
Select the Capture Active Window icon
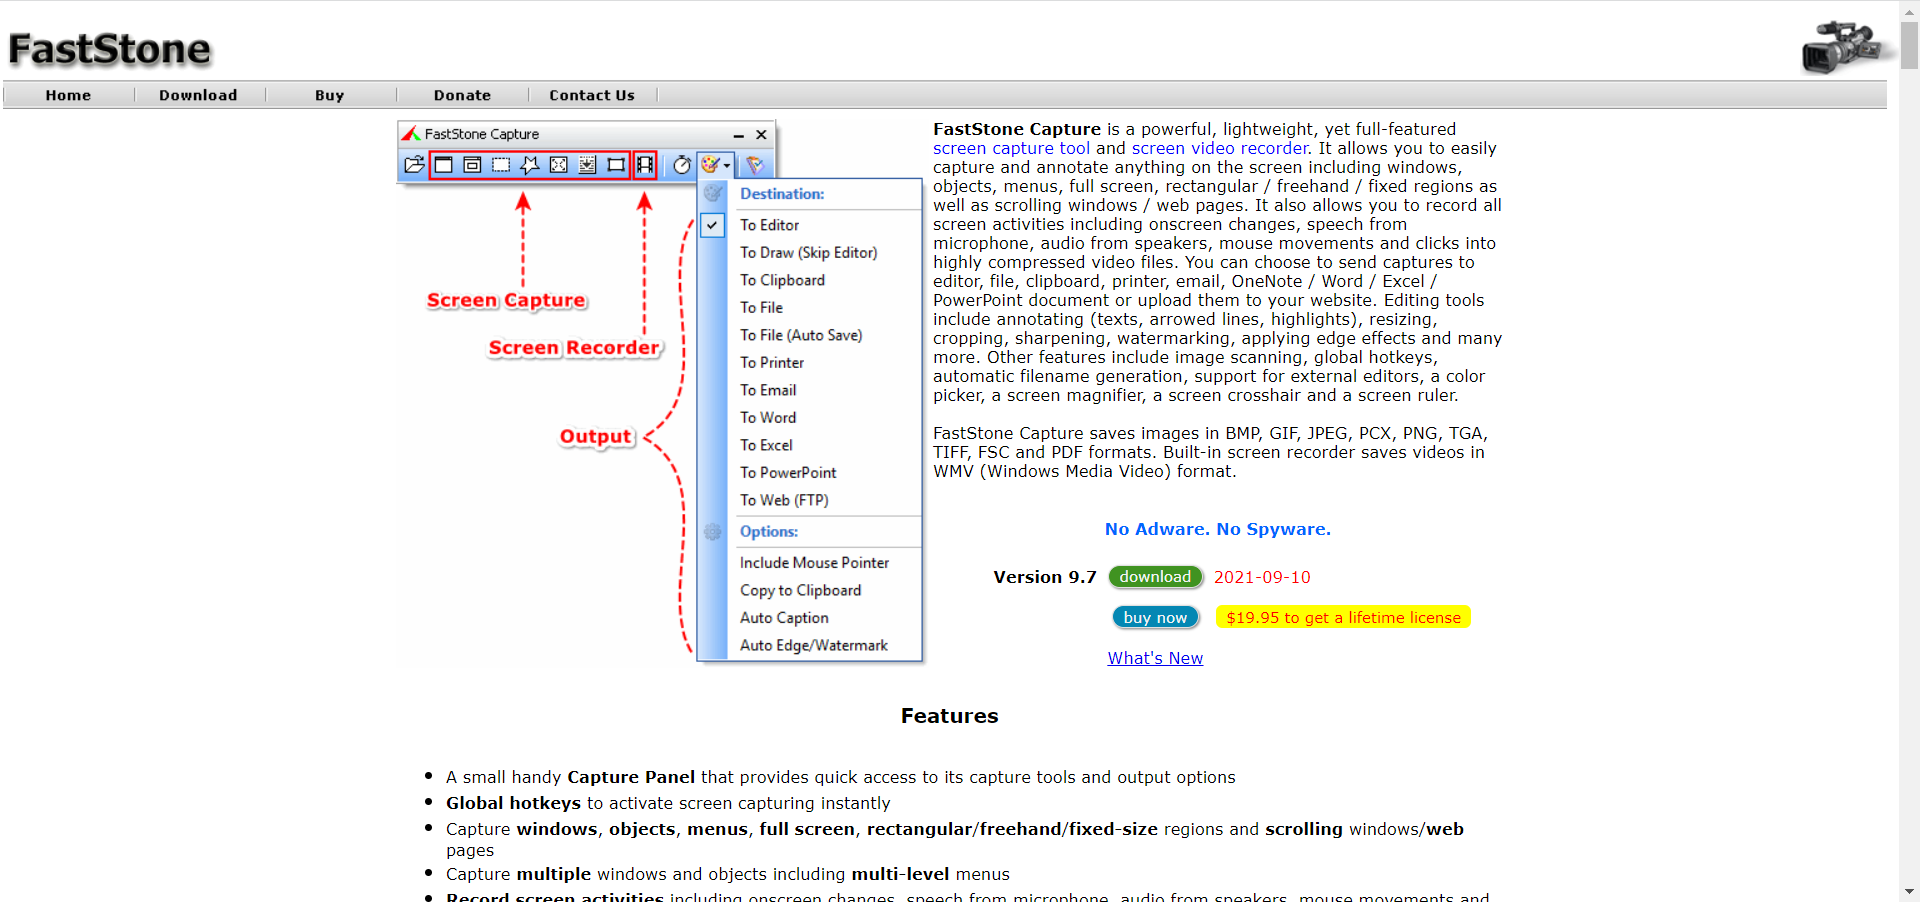pyautogui.click(x=444, y=165)
